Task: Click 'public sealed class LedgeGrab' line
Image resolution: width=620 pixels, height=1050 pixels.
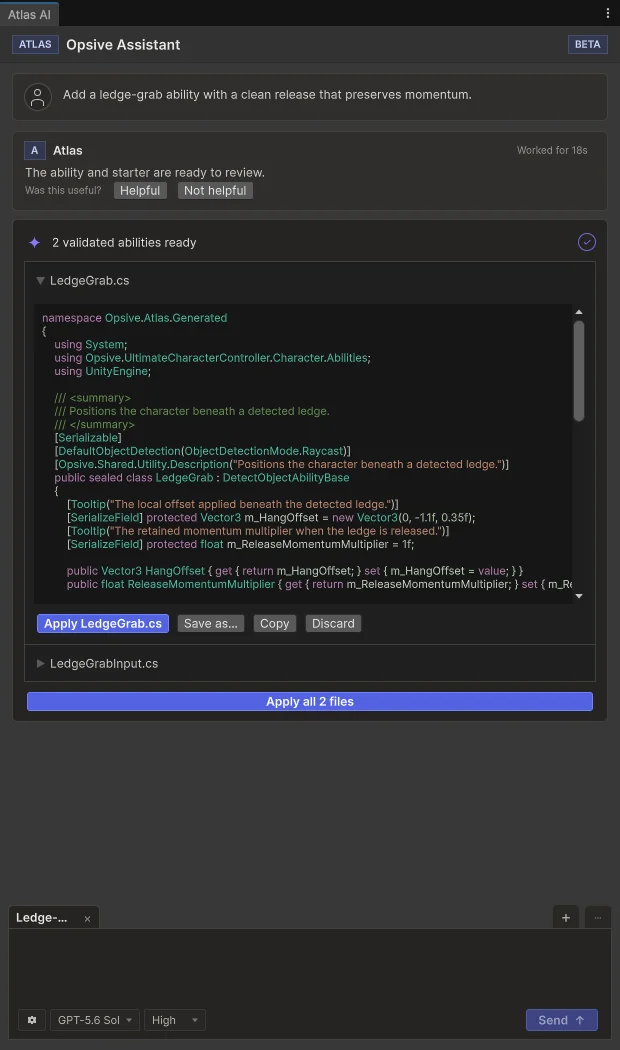Action: click(202, 477)
